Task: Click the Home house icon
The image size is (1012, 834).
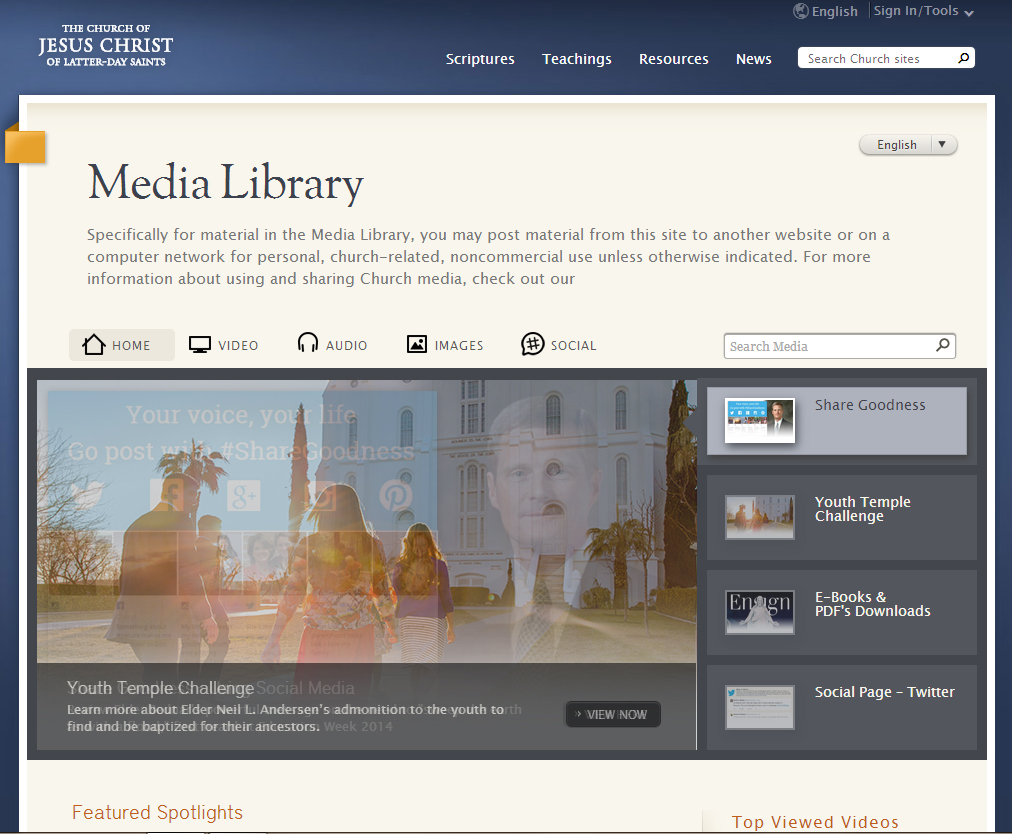Action: [94, 345]
